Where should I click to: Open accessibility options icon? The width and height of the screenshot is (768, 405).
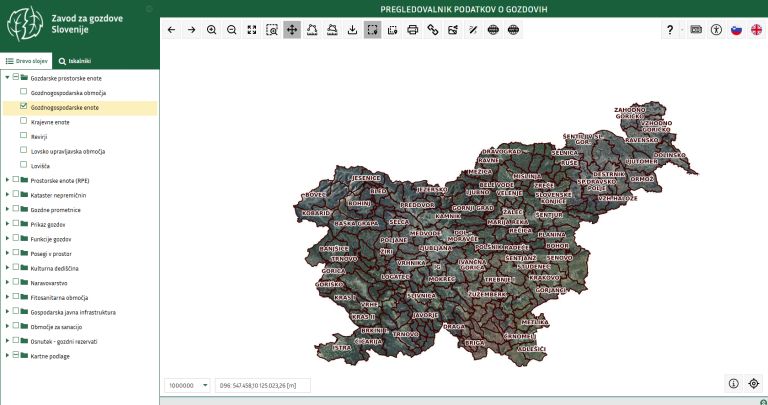click(x=716, y=30)
